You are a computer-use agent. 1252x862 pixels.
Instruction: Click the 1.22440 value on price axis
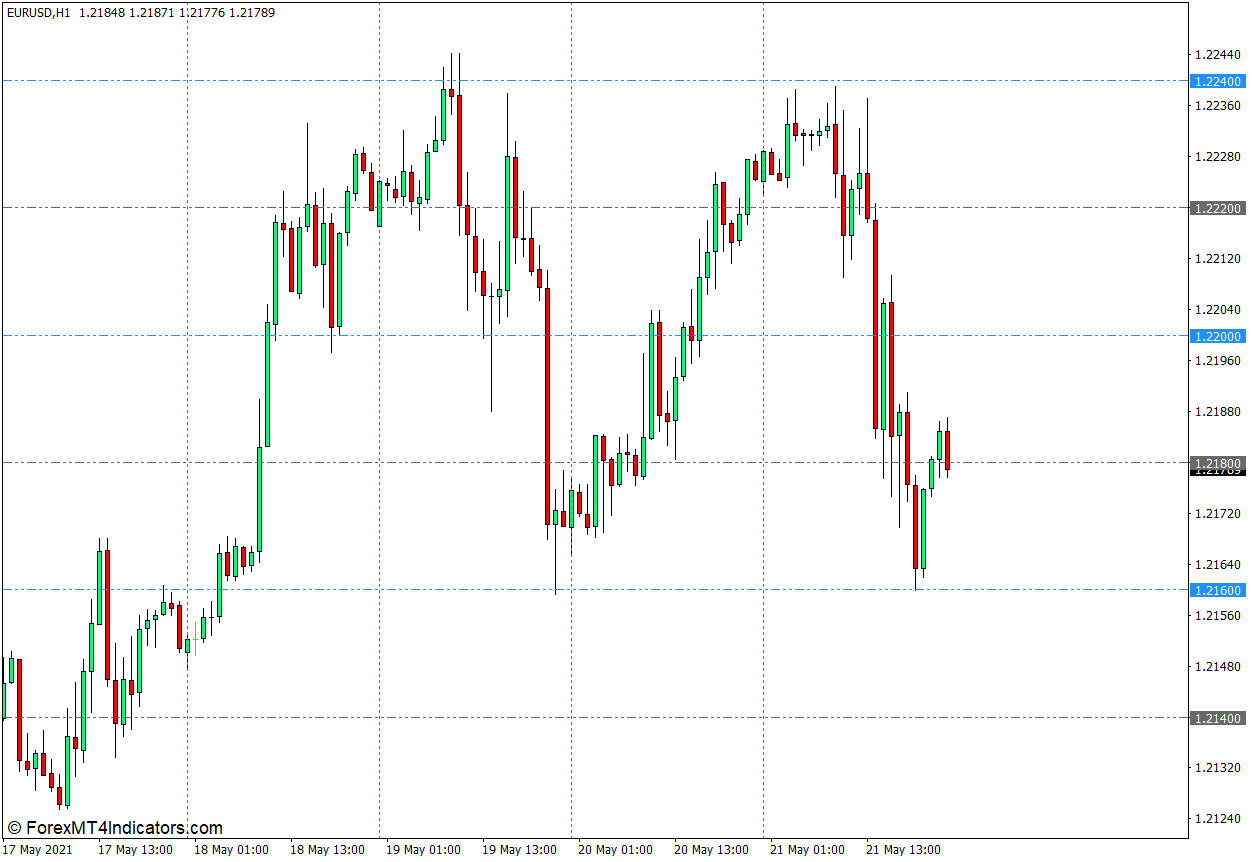[1217, 55]
